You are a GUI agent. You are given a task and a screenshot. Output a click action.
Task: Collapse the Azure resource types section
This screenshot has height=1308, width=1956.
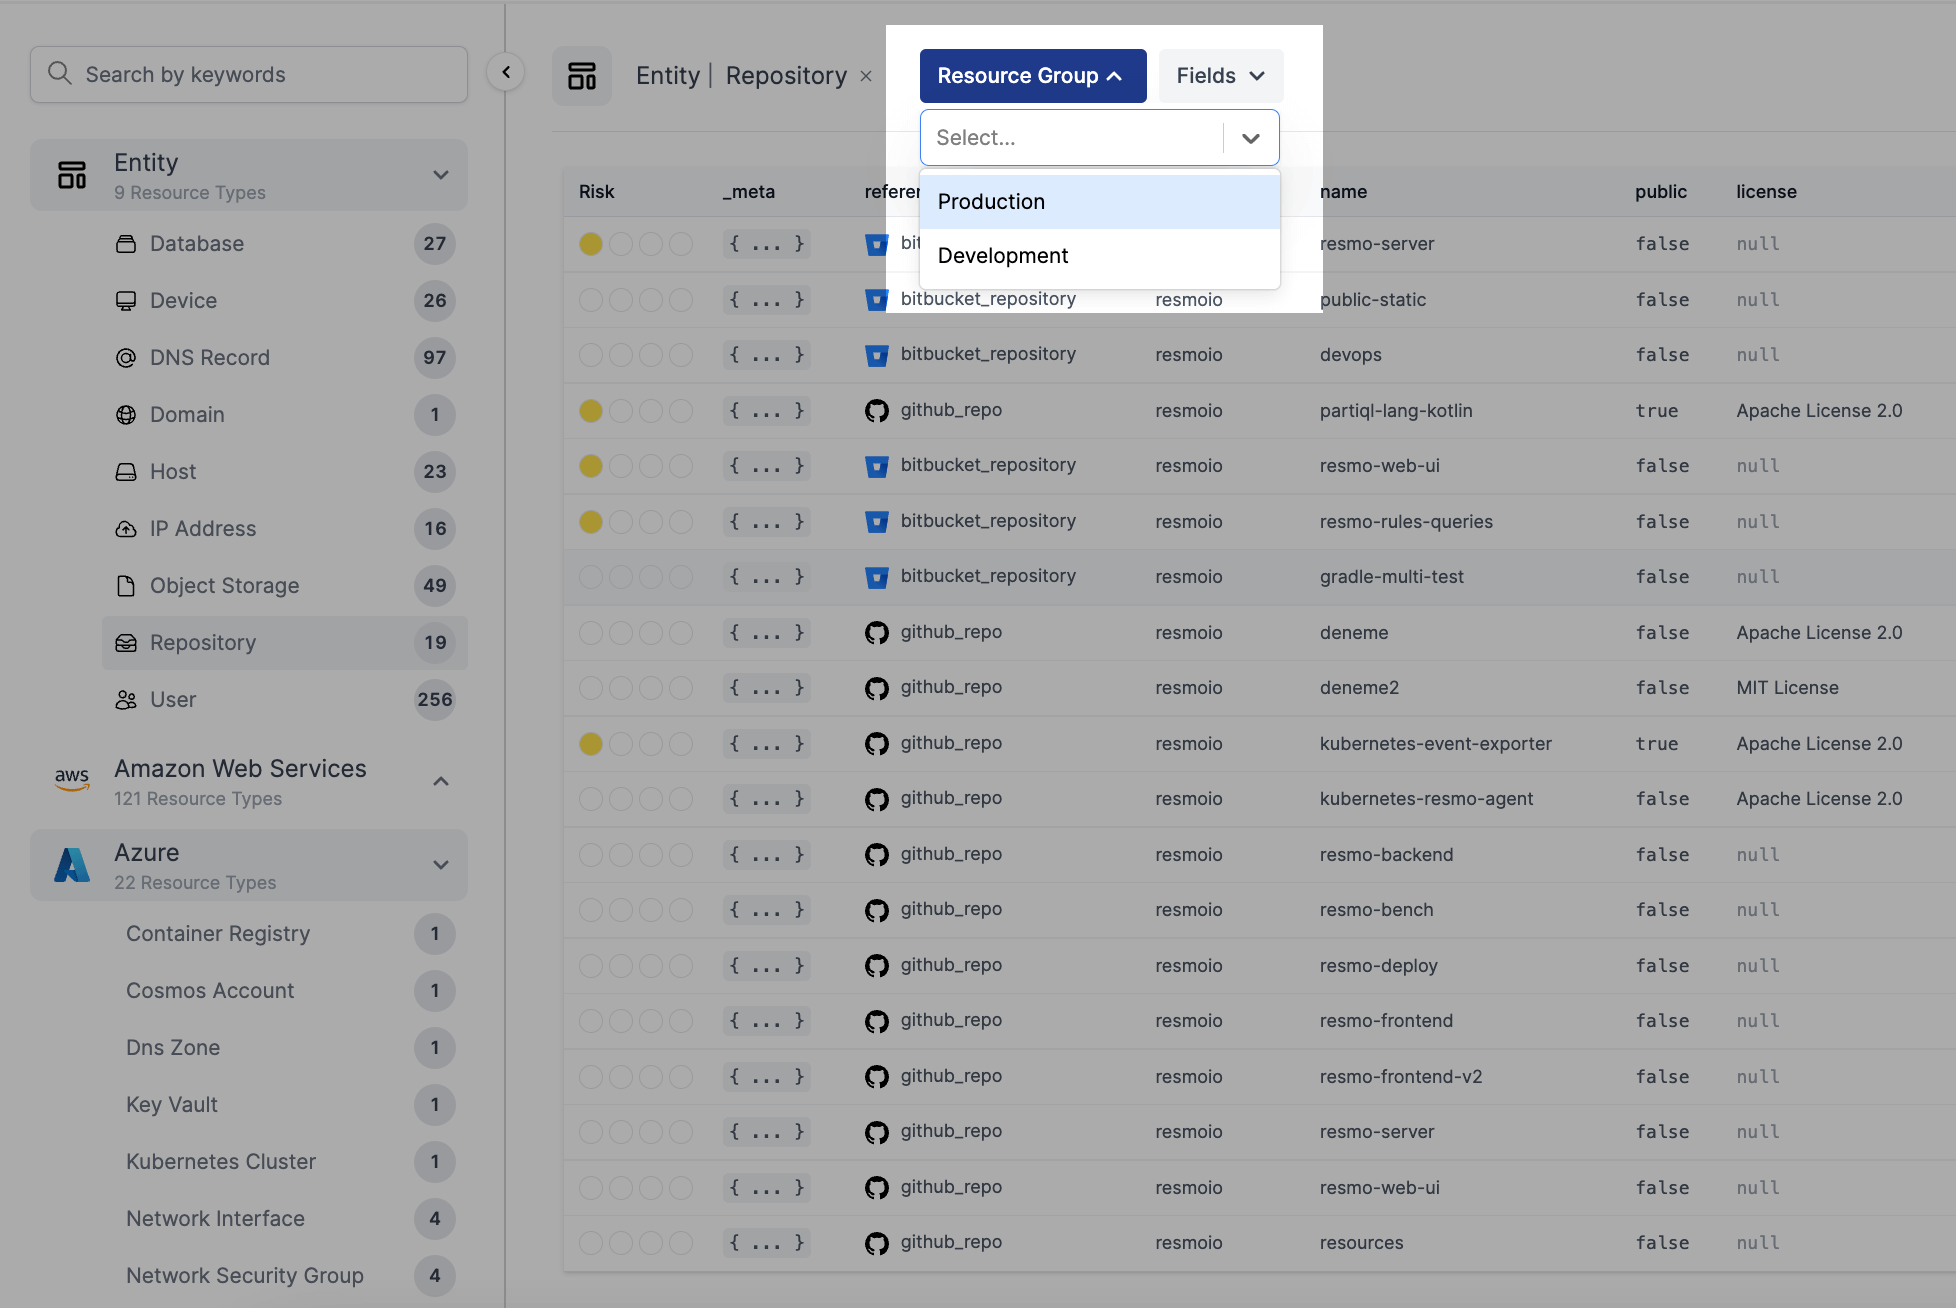point(440,864)
